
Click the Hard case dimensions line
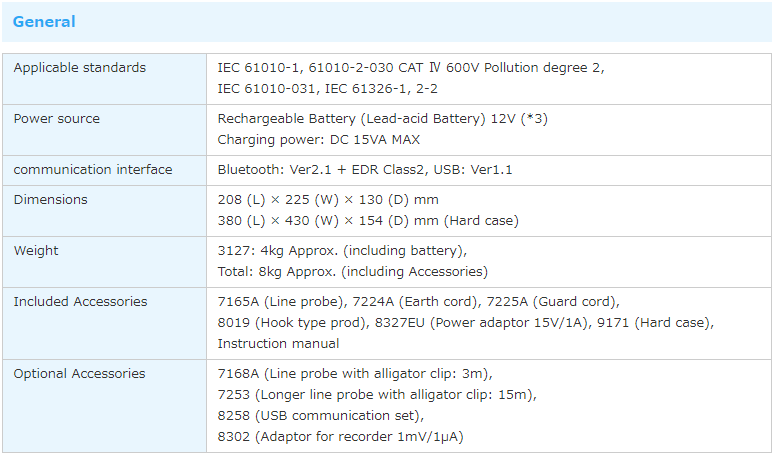pyautogui.click(x=368, y=221)
